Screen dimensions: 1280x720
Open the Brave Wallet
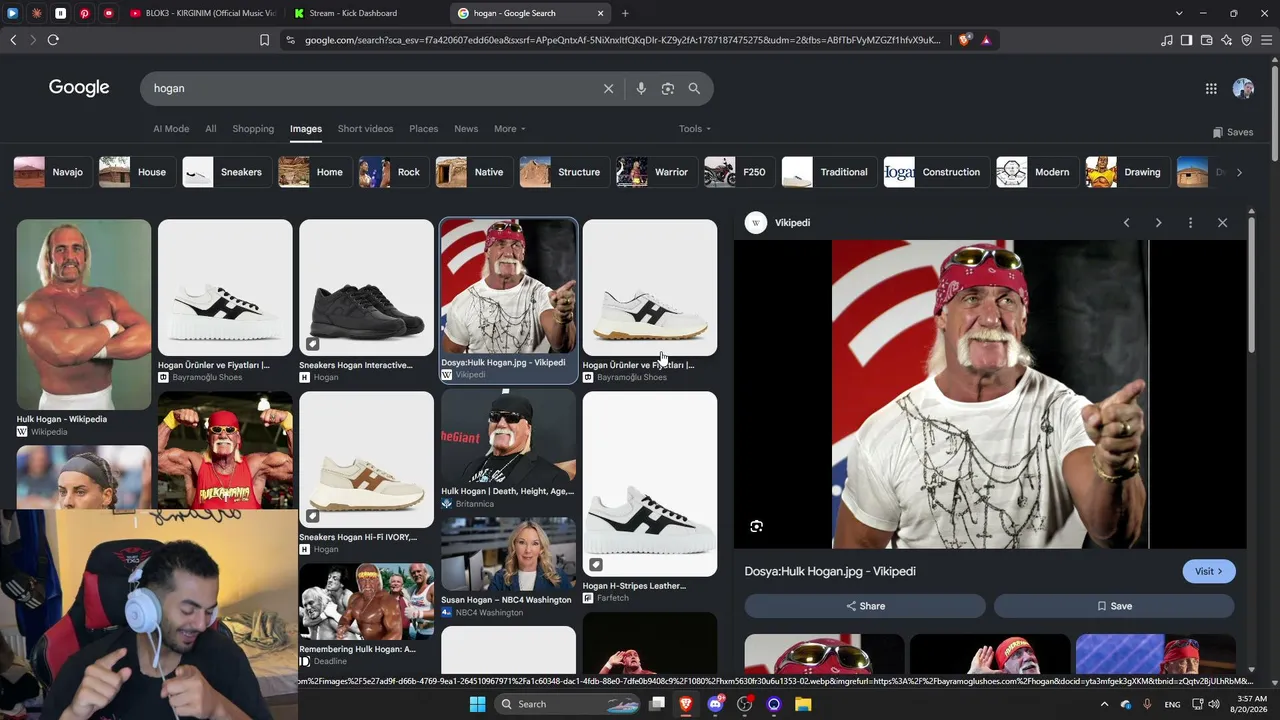(1206, 40)
